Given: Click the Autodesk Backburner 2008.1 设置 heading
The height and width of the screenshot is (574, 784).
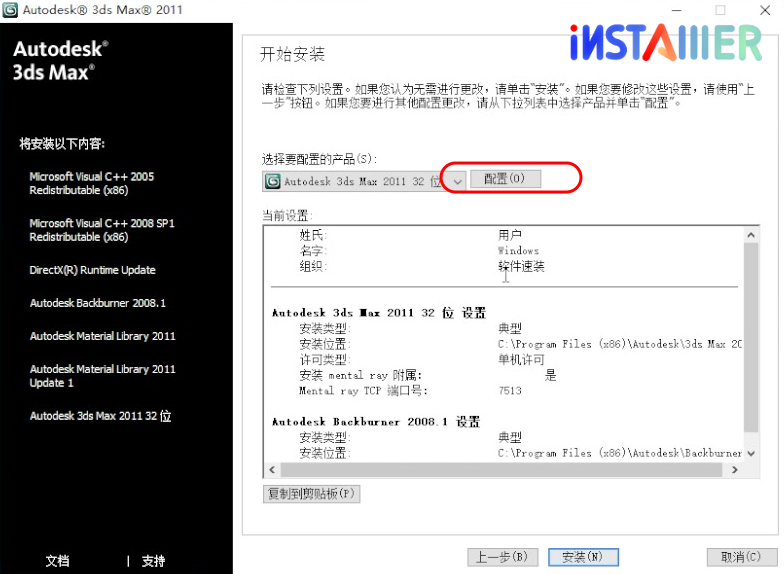Looking at the screenshot, I should point(376,422).
